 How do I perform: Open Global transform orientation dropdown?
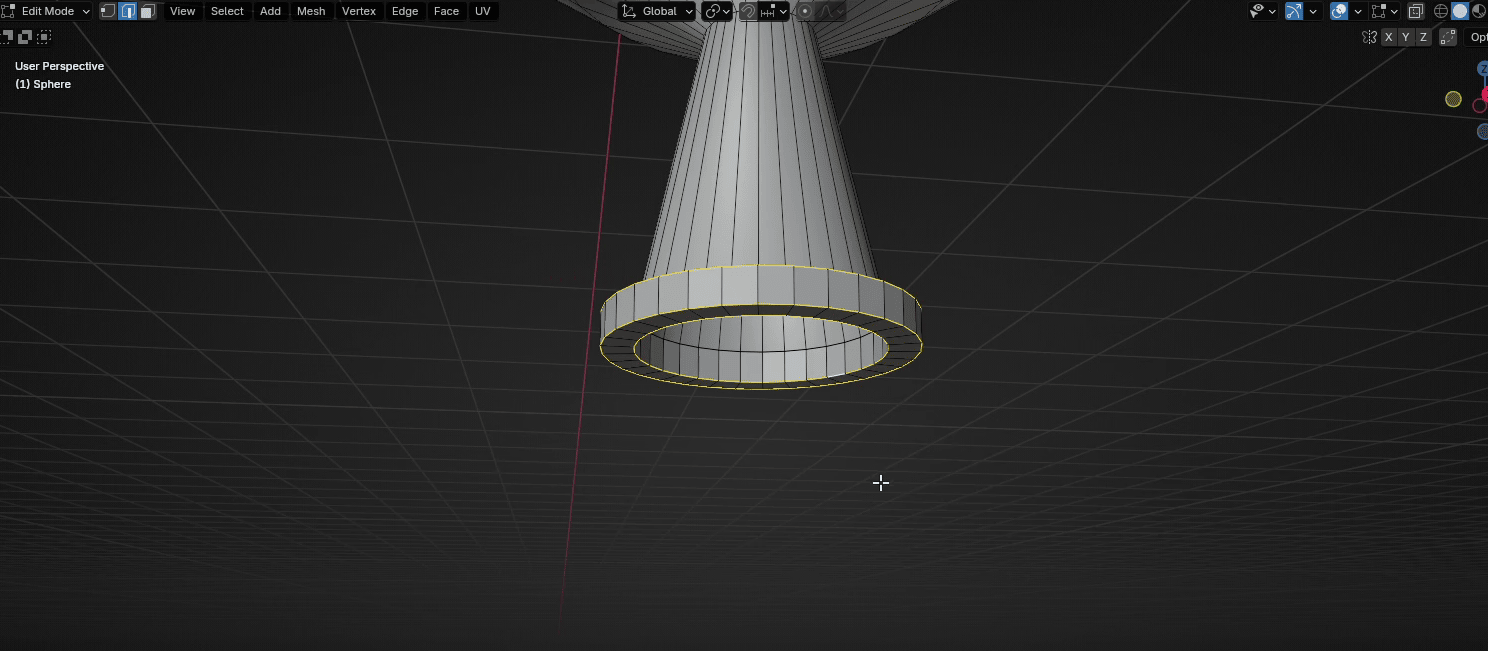point(657,11)
